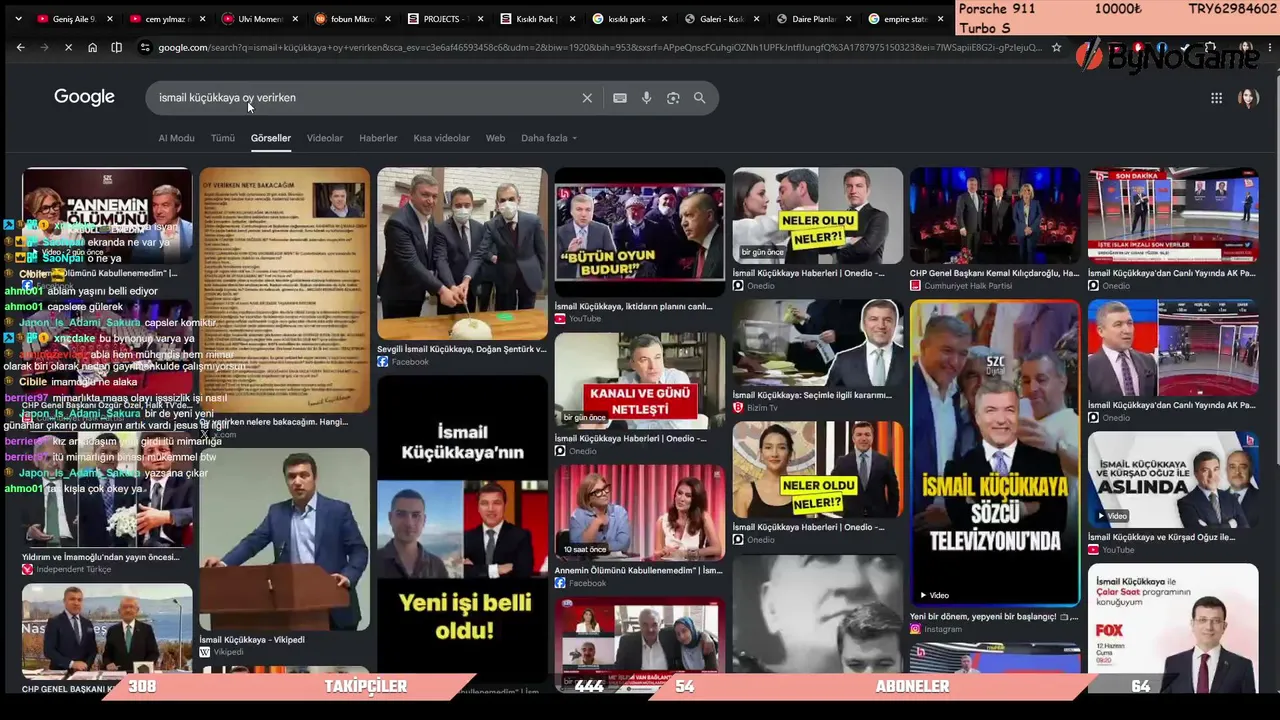Open the AI Modu search tab
The image size is (1280, 720).
pyautogui.click(x=176, y=138)
